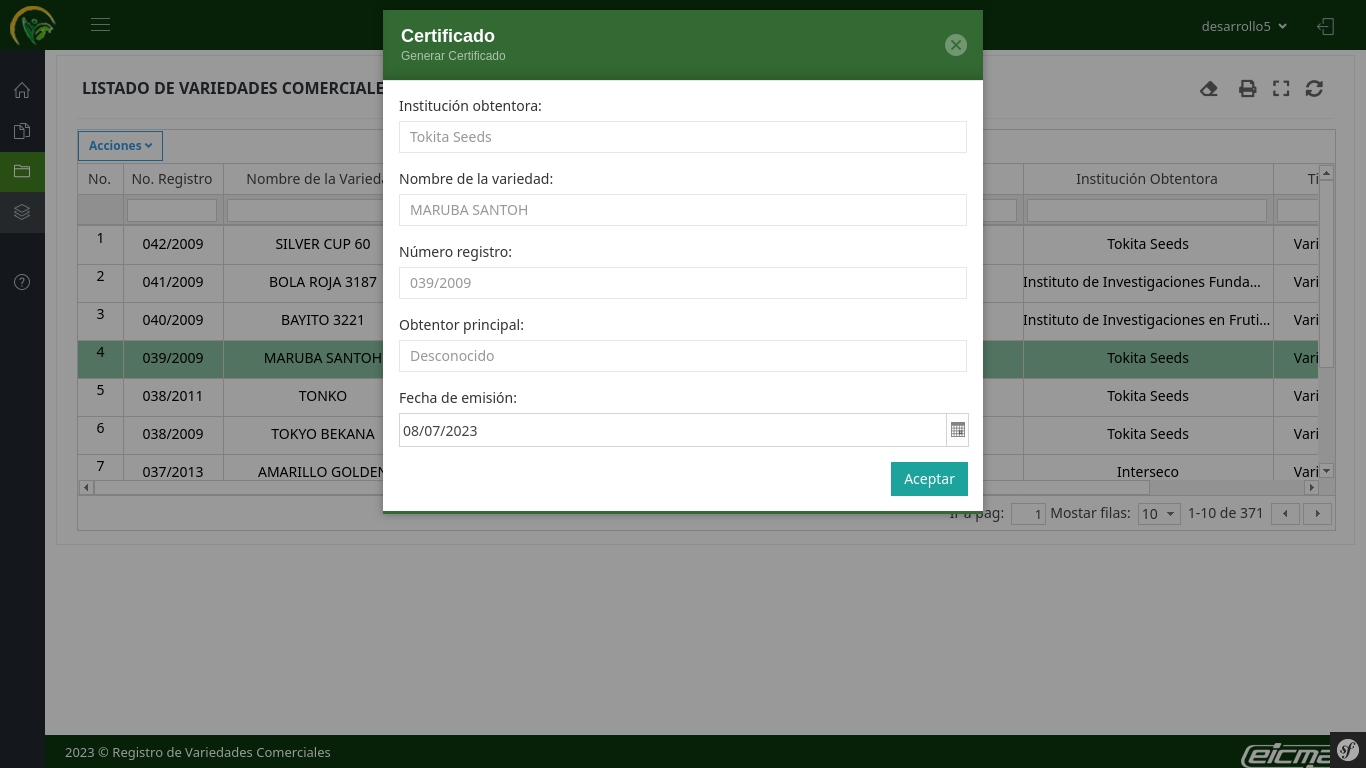The height and width of the screenshot is (768, 1366).
Task: Open the calendar picker for Fecha de emisión
Action: 957,430
